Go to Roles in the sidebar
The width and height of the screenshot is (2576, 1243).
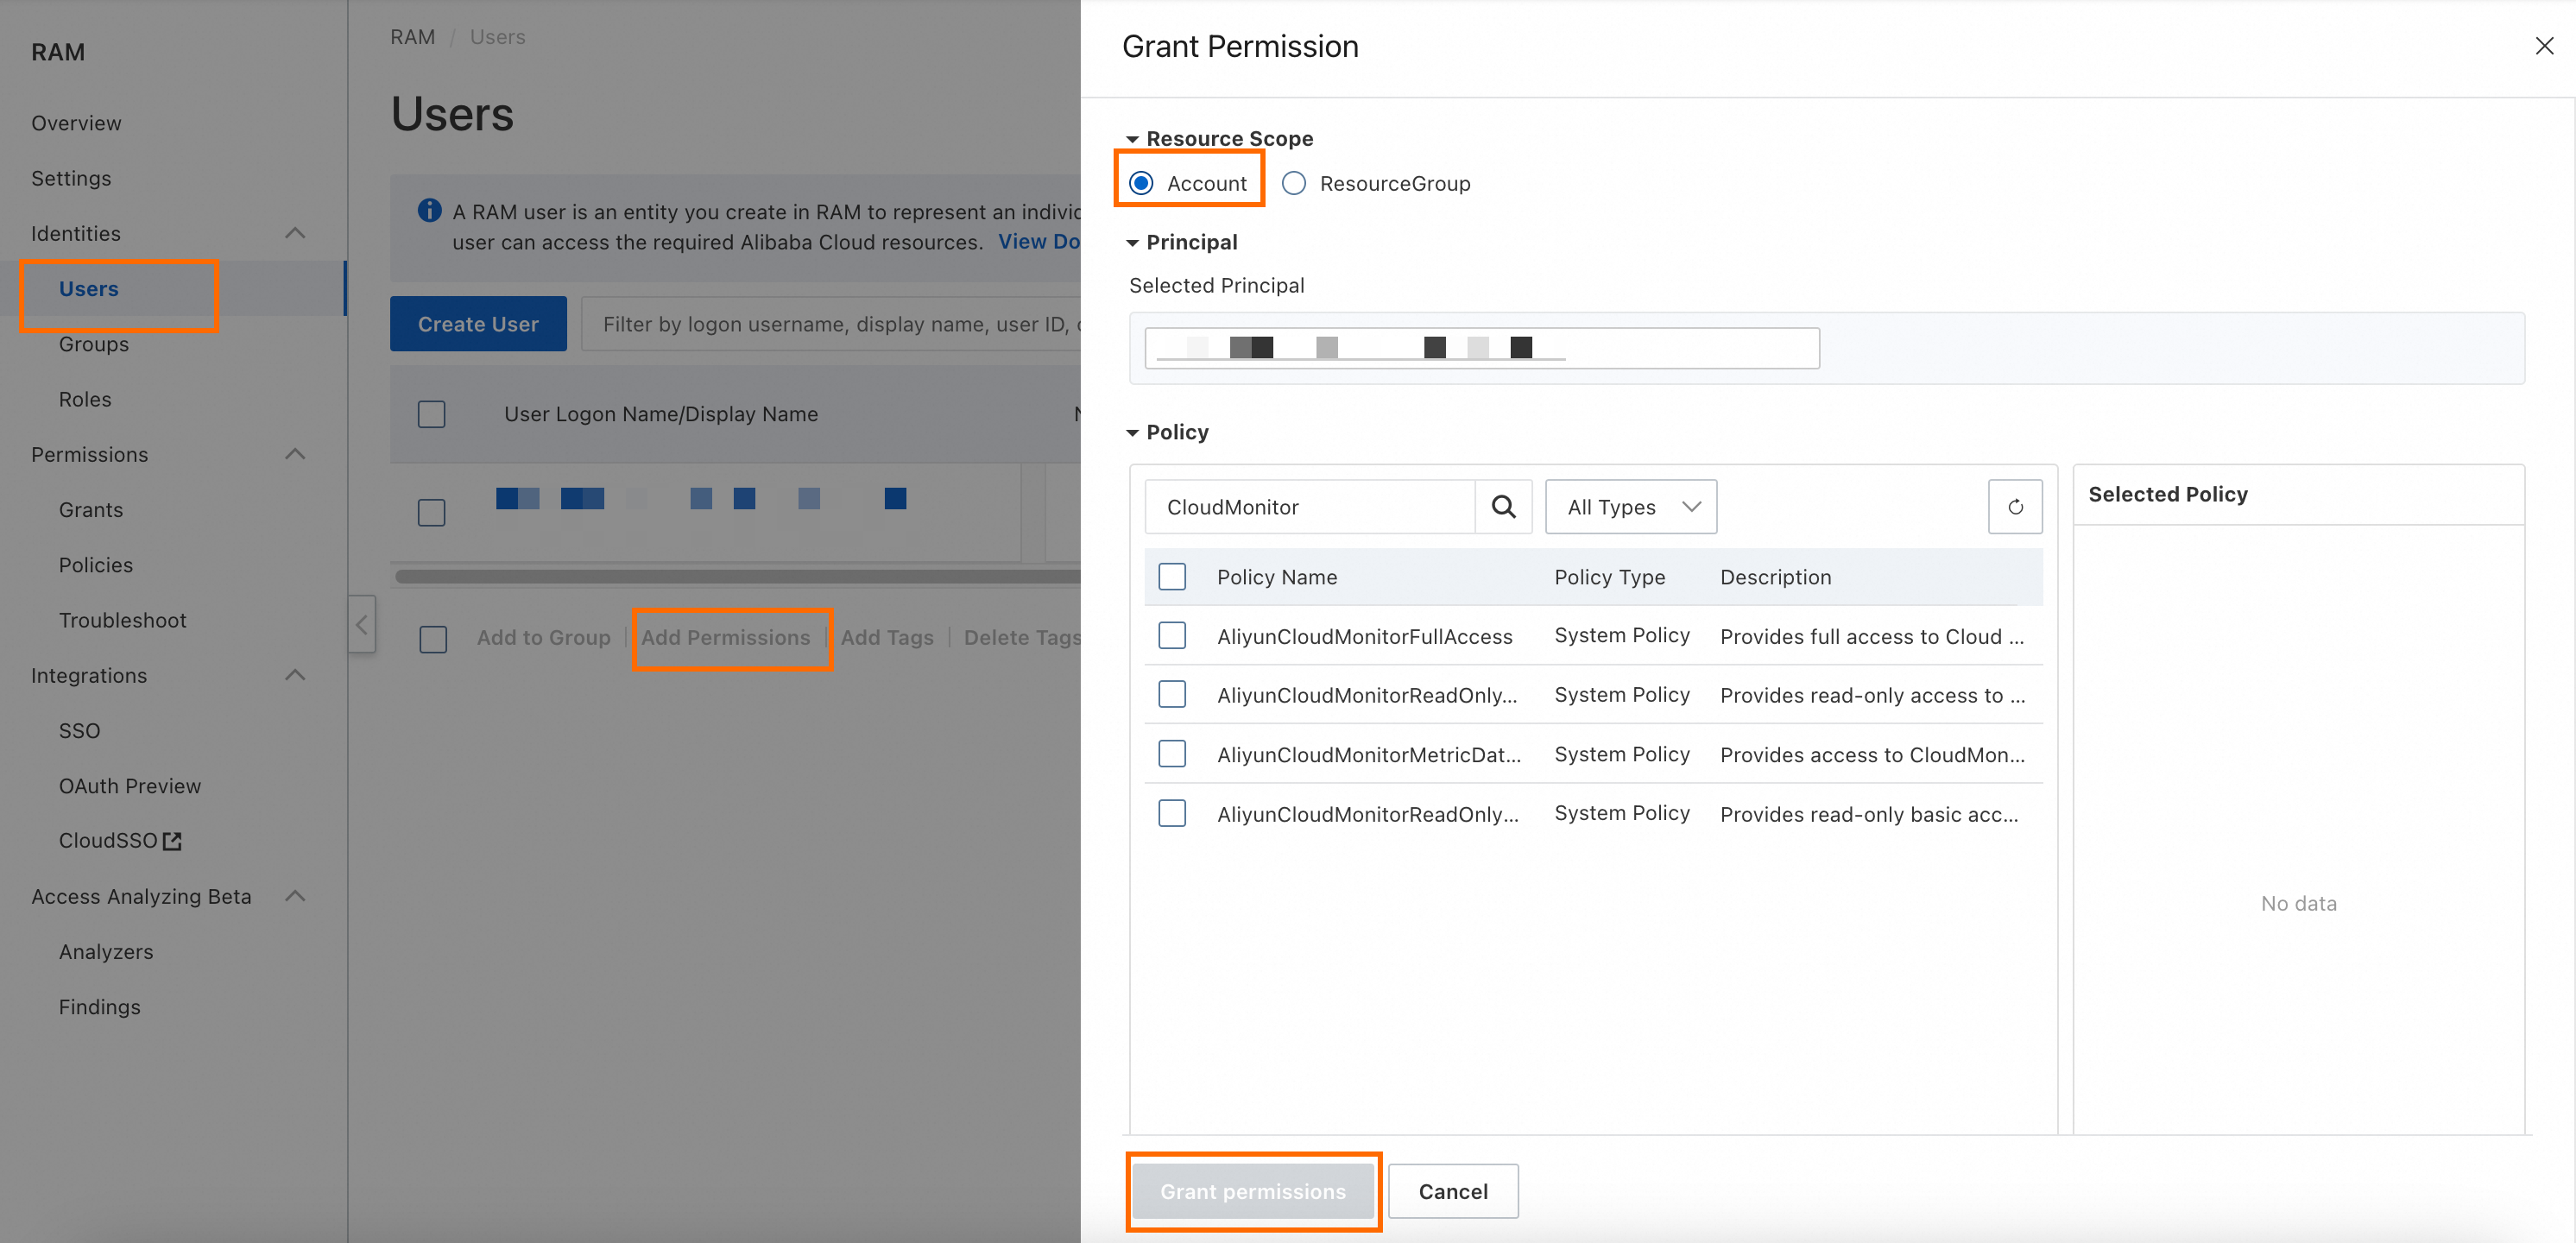[x=85, y=399]
